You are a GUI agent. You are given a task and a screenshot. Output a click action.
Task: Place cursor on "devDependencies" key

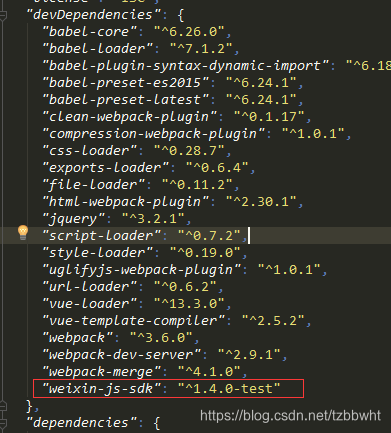pyautogui.click(x=93, y=15)
